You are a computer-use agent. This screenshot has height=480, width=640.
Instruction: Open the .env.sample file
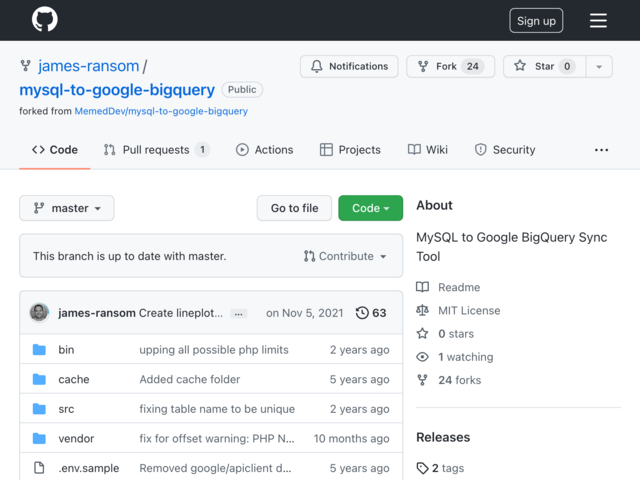pyautogui.click(x=89, y=468)
